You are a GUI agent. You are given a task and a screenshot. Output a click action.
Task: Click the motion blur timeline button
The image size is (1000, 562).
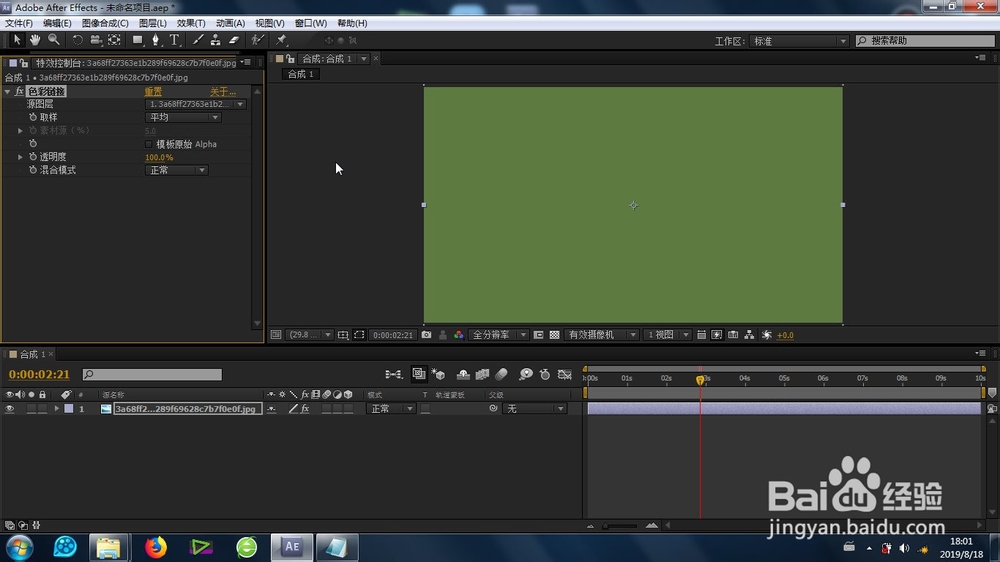click(501, 374)
